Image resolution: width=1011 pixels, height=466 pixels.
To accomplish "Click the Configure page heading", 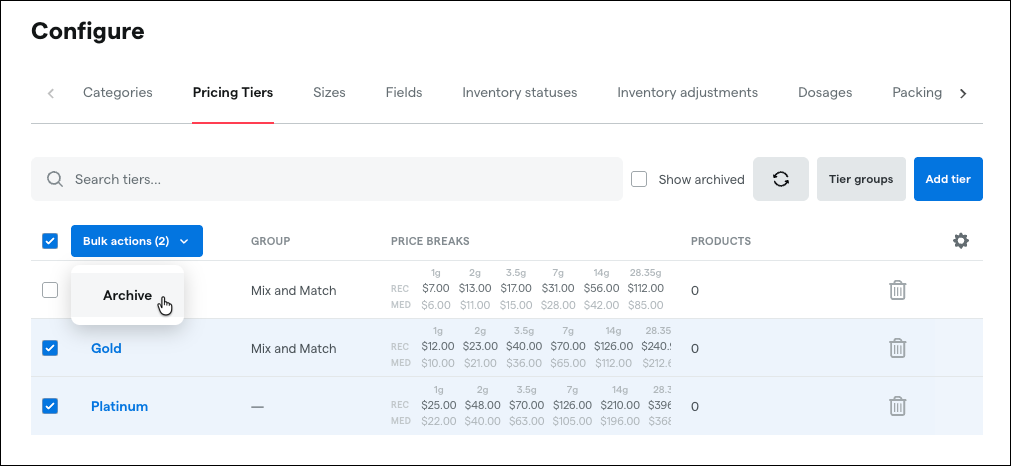I will 88,31.
